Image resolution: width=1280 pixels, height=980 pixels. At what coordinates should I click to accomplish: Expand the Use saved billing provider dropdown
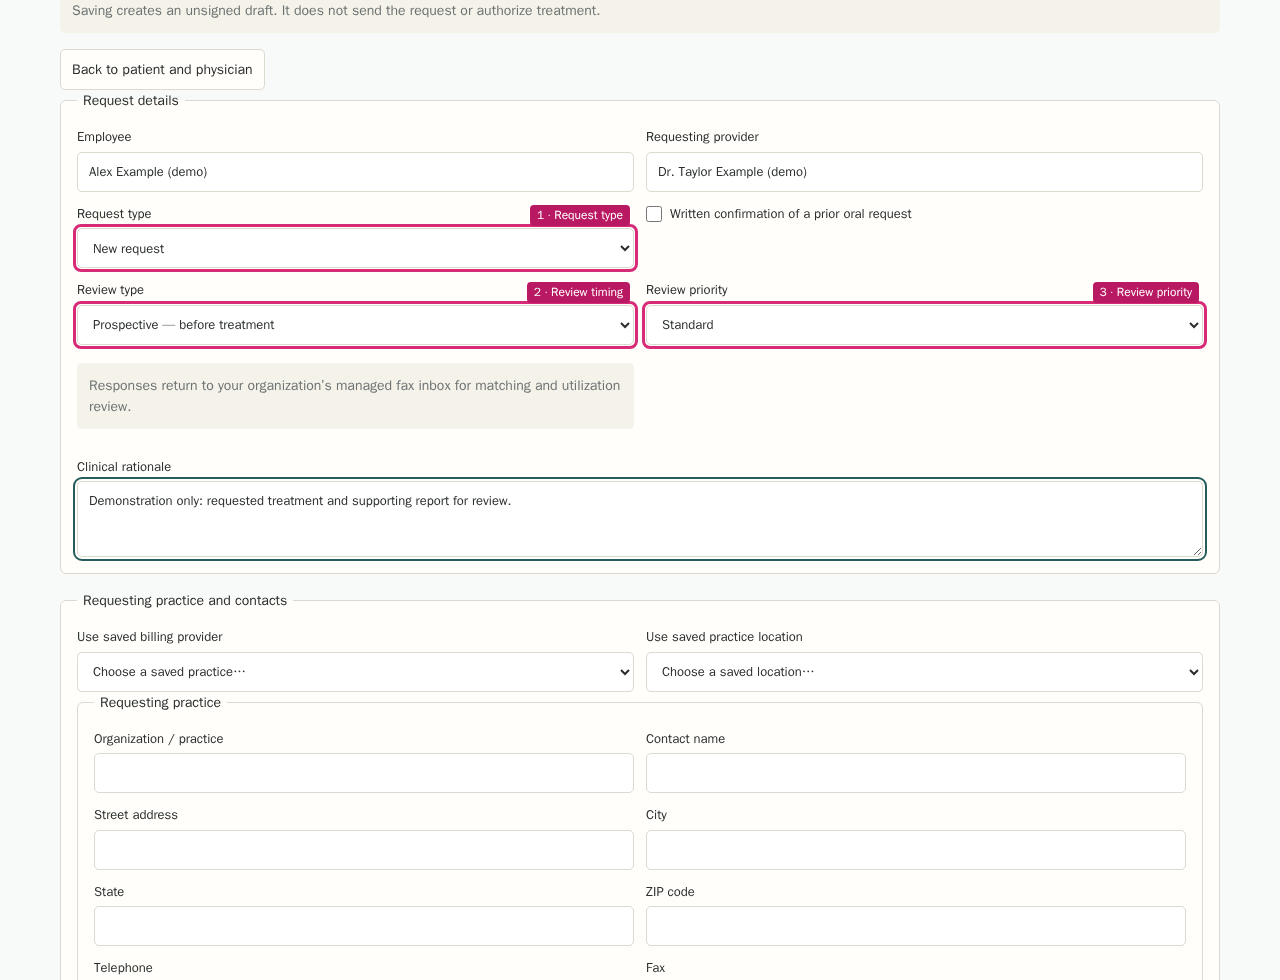pos(355,672)
